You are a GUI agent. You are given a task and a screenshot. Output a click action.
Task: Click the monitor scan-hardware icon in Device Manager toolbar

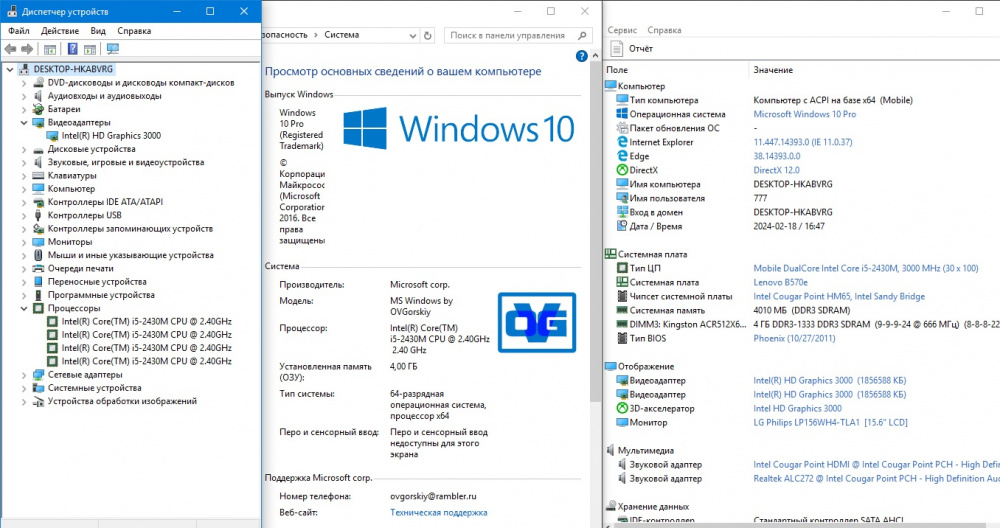coord(113,49)
